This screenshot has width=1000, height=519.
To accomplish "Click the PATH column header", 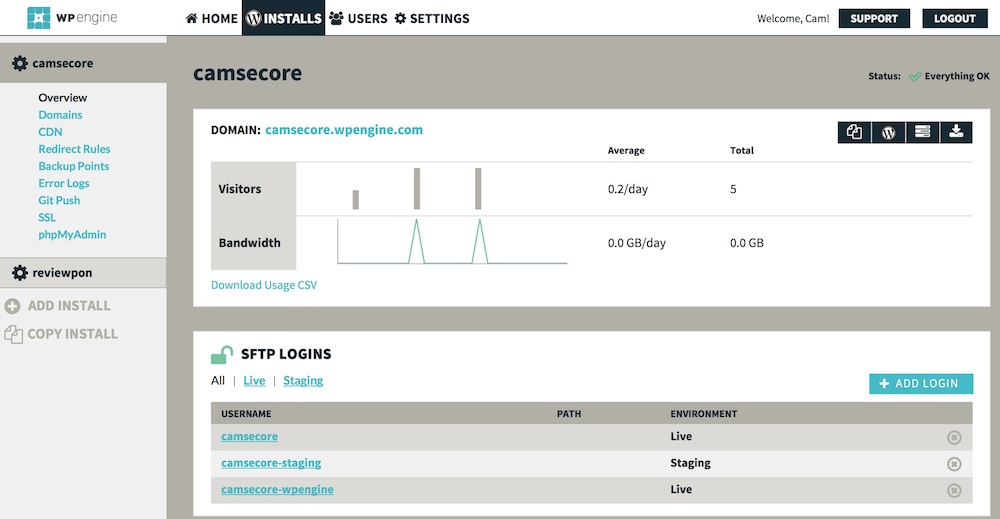I will pos(569,414).
